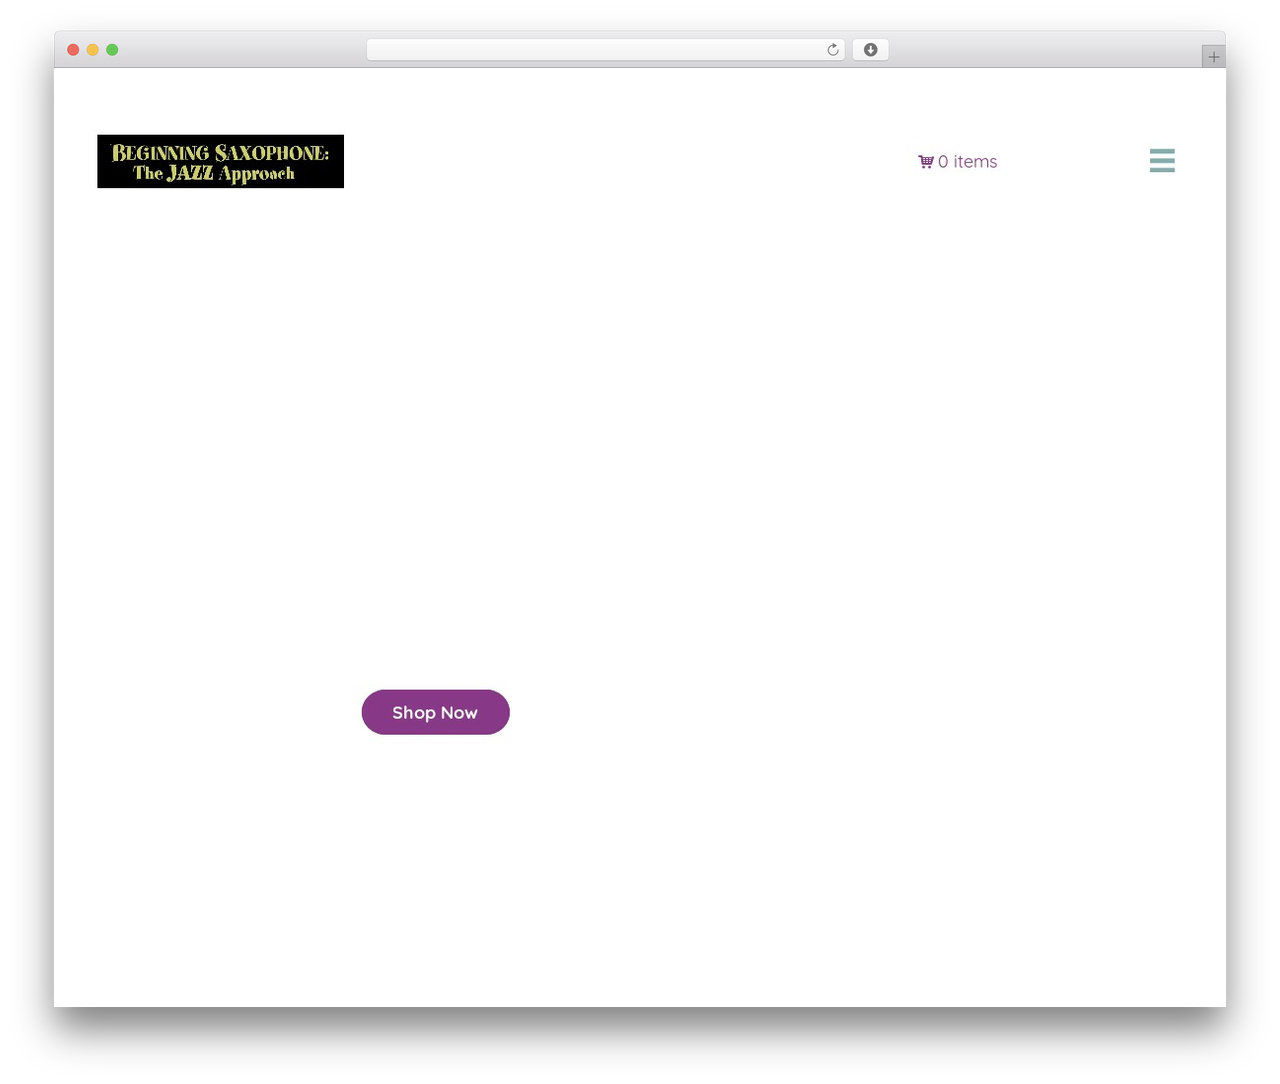1280x1084 pixels.
Task: Open the hamburger navigation menu
Action: tap(1162, 161)
